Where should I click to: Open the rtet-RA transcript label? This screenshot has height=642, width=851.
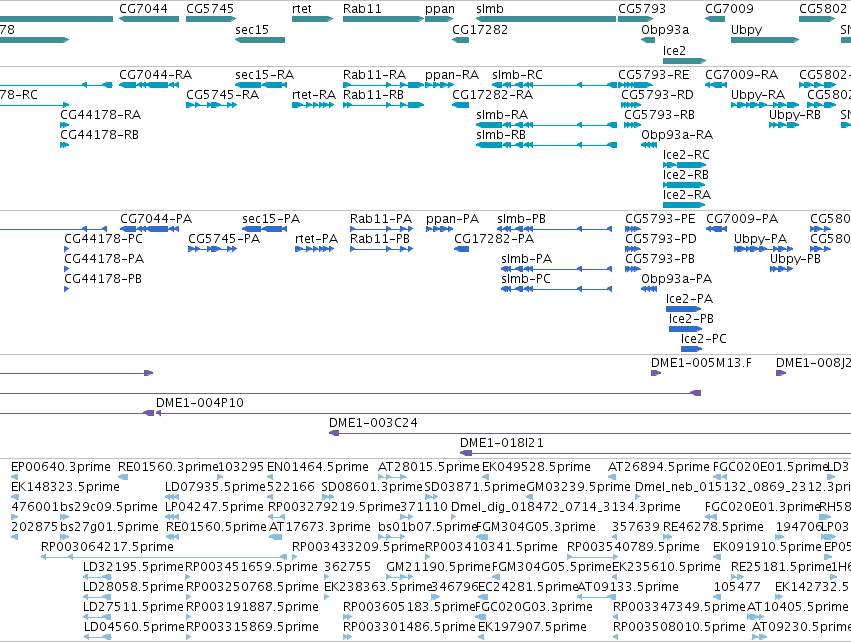(x=314, y=94)
